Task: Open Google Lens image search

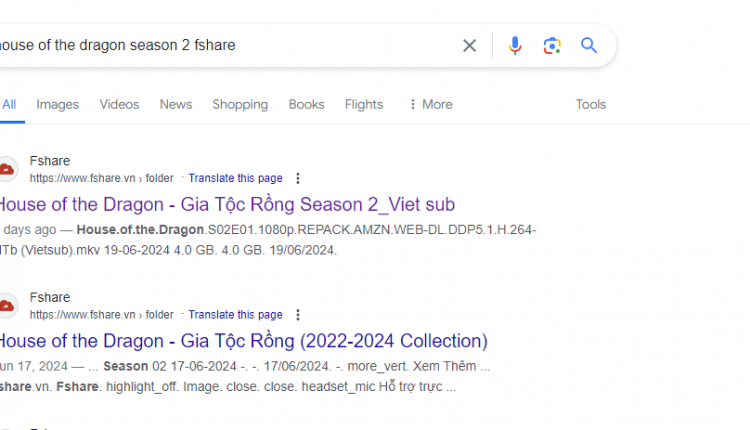Action: coord(551,45)
